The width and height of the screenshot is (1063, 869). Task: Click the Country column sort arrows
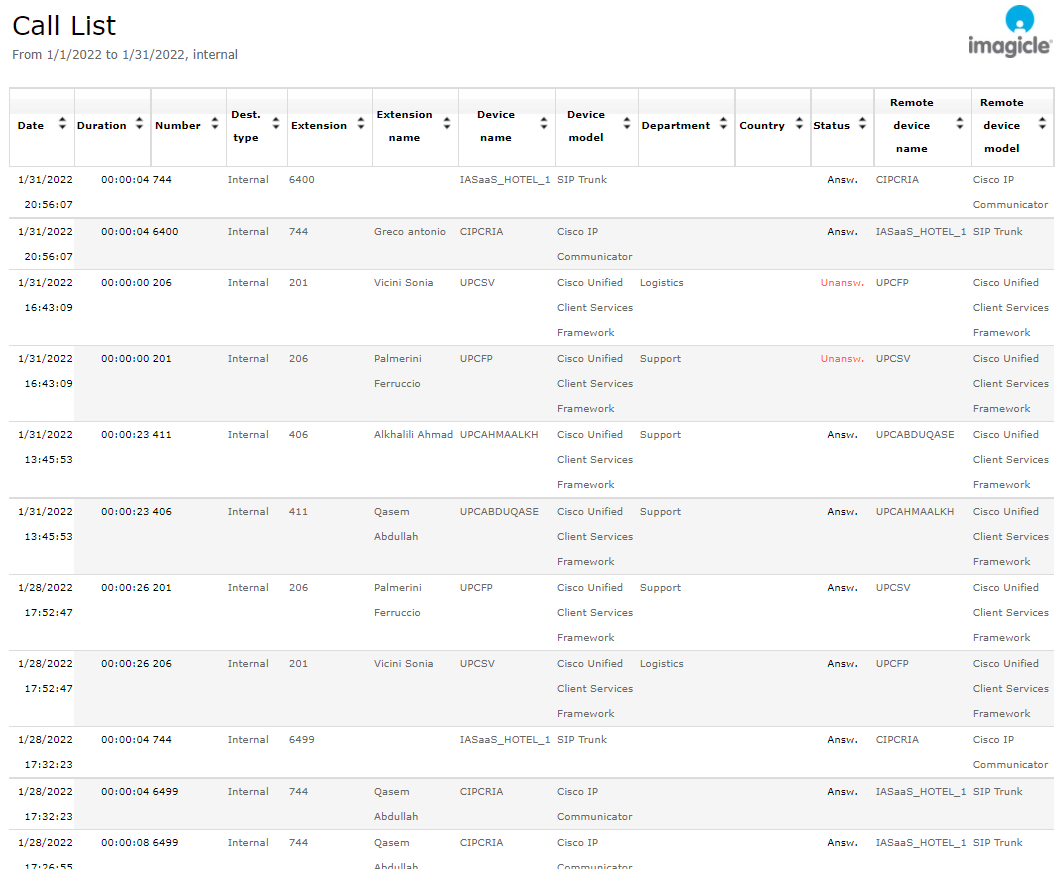pyautogui.click(x=798, y=125)
